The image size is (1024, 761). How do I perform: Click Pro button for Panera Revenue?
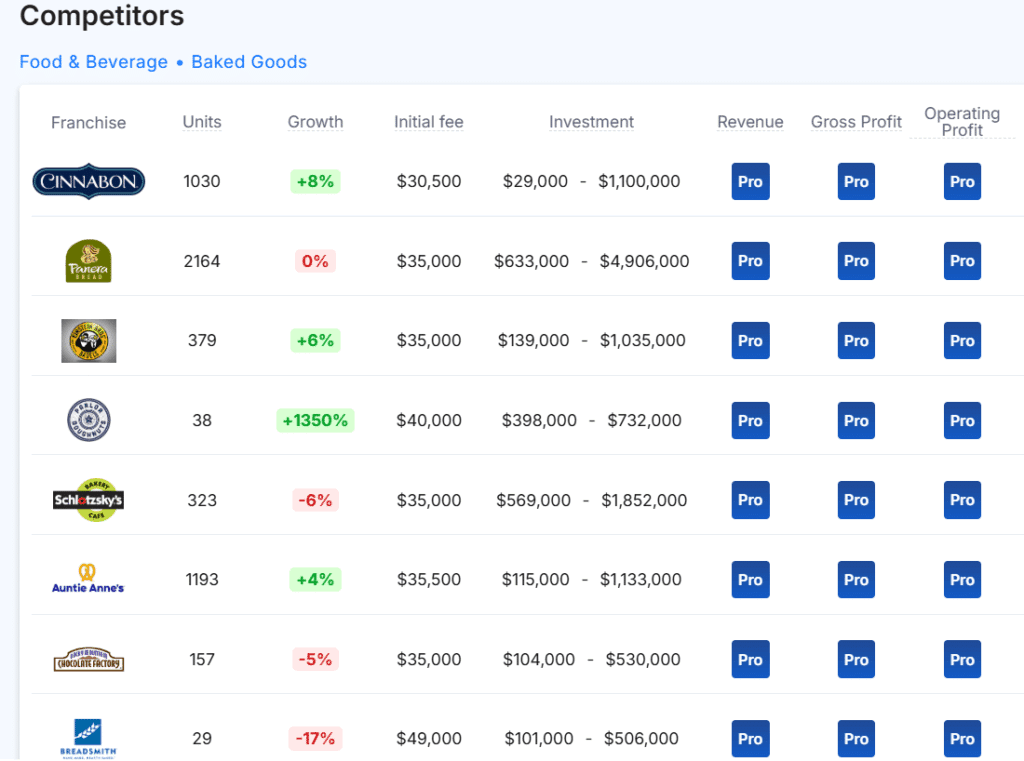coord(750,261)
